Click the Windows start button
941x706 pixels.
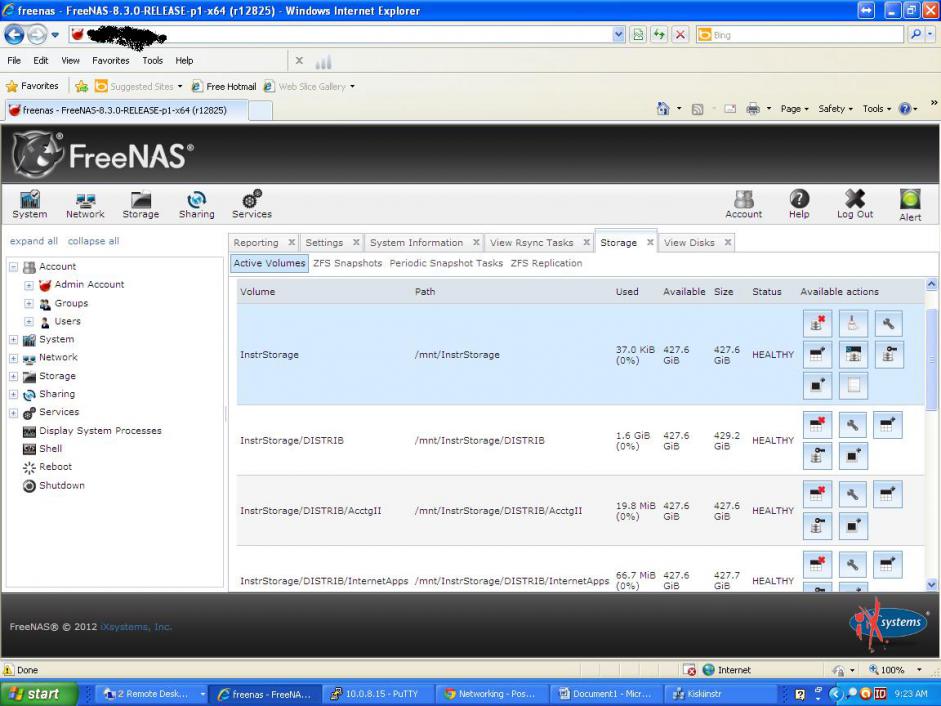39,694
